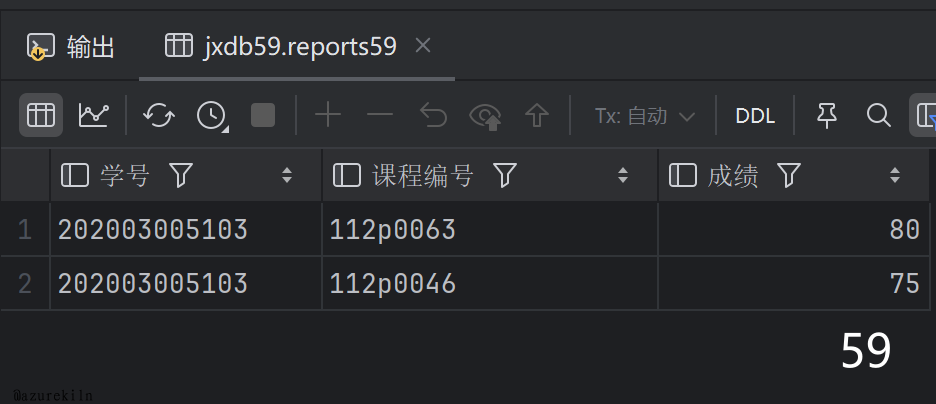
Task: Switch to chart view
Action: pos(93,115)
